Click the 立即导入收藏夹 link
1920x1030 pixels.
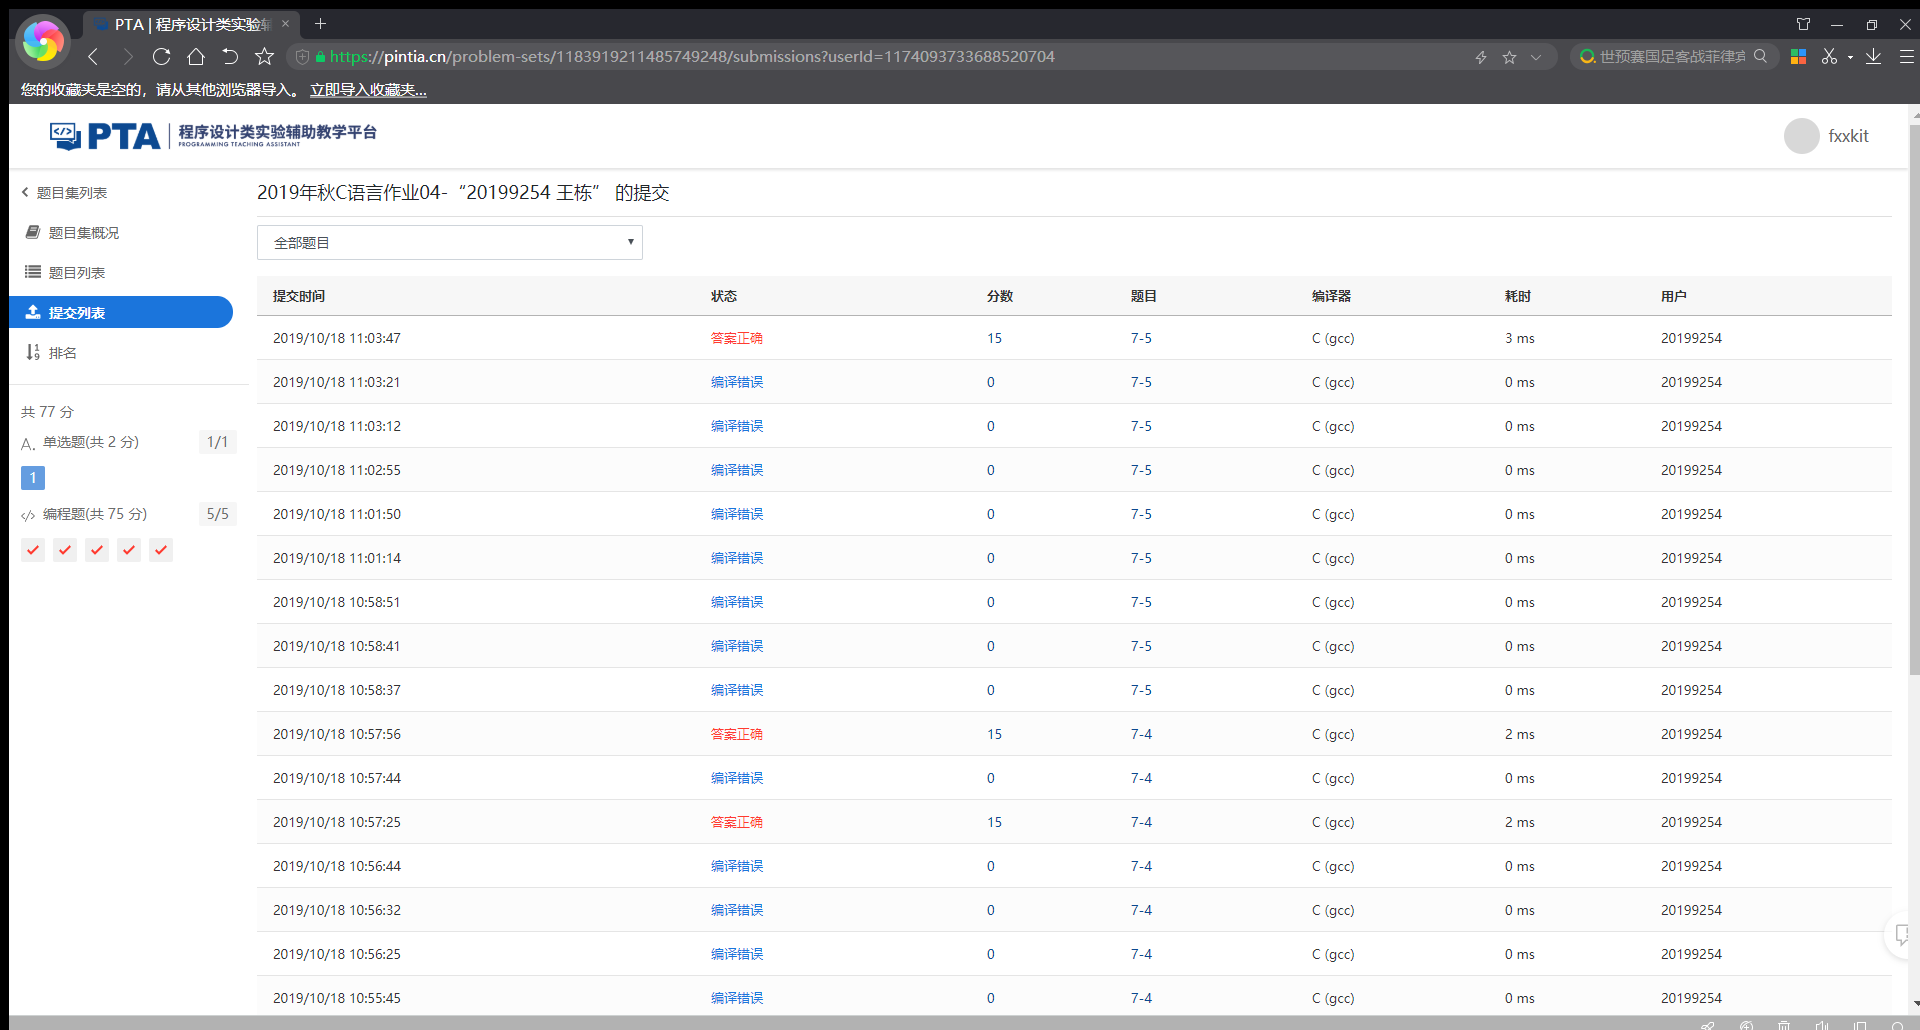click(368, 90)
